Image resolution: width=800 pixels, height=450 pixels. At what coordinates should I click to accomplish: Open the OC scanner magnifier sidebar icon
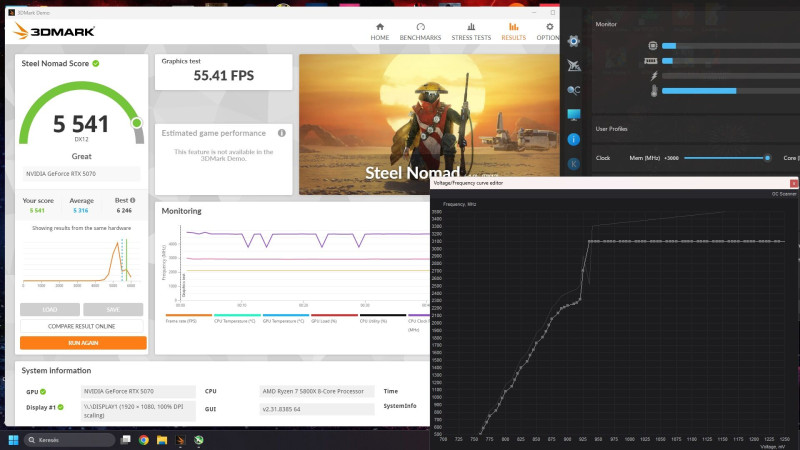click(x=573, y=90)
